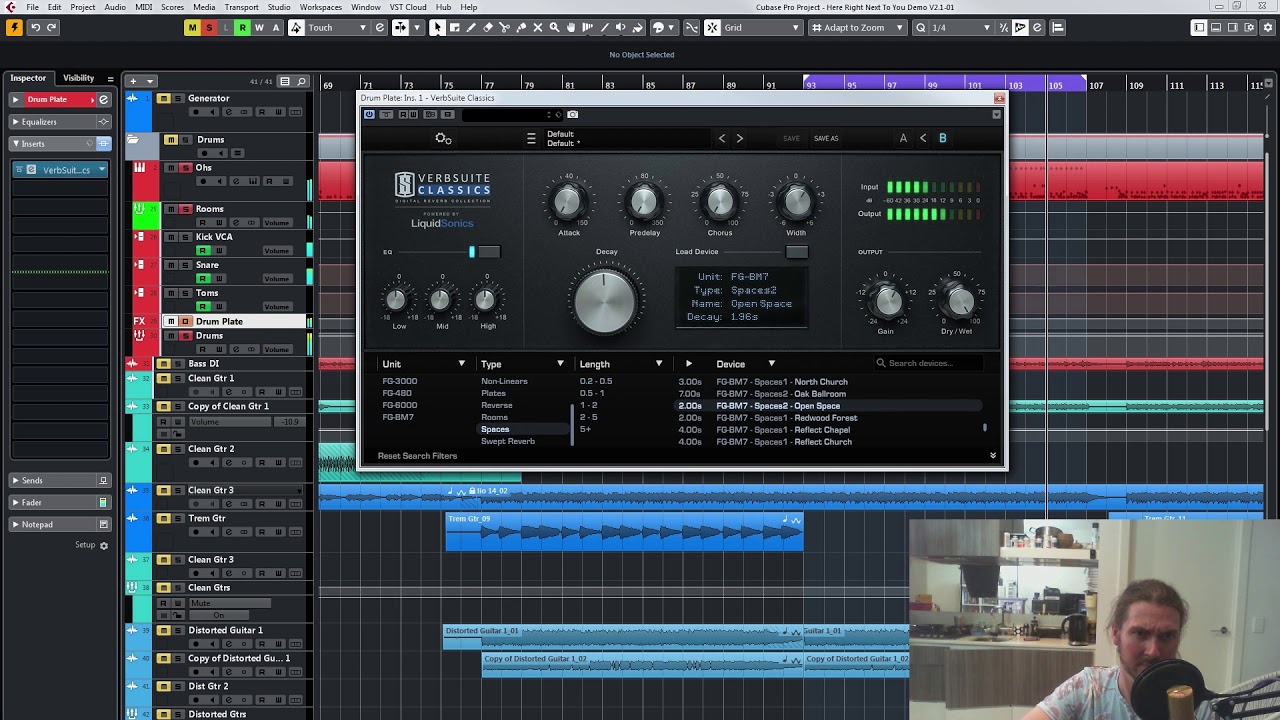Screen dimensions: 1280x720
Task: Click the Add Track plus button
Action: pyautogui.click(x=133, y=81)
